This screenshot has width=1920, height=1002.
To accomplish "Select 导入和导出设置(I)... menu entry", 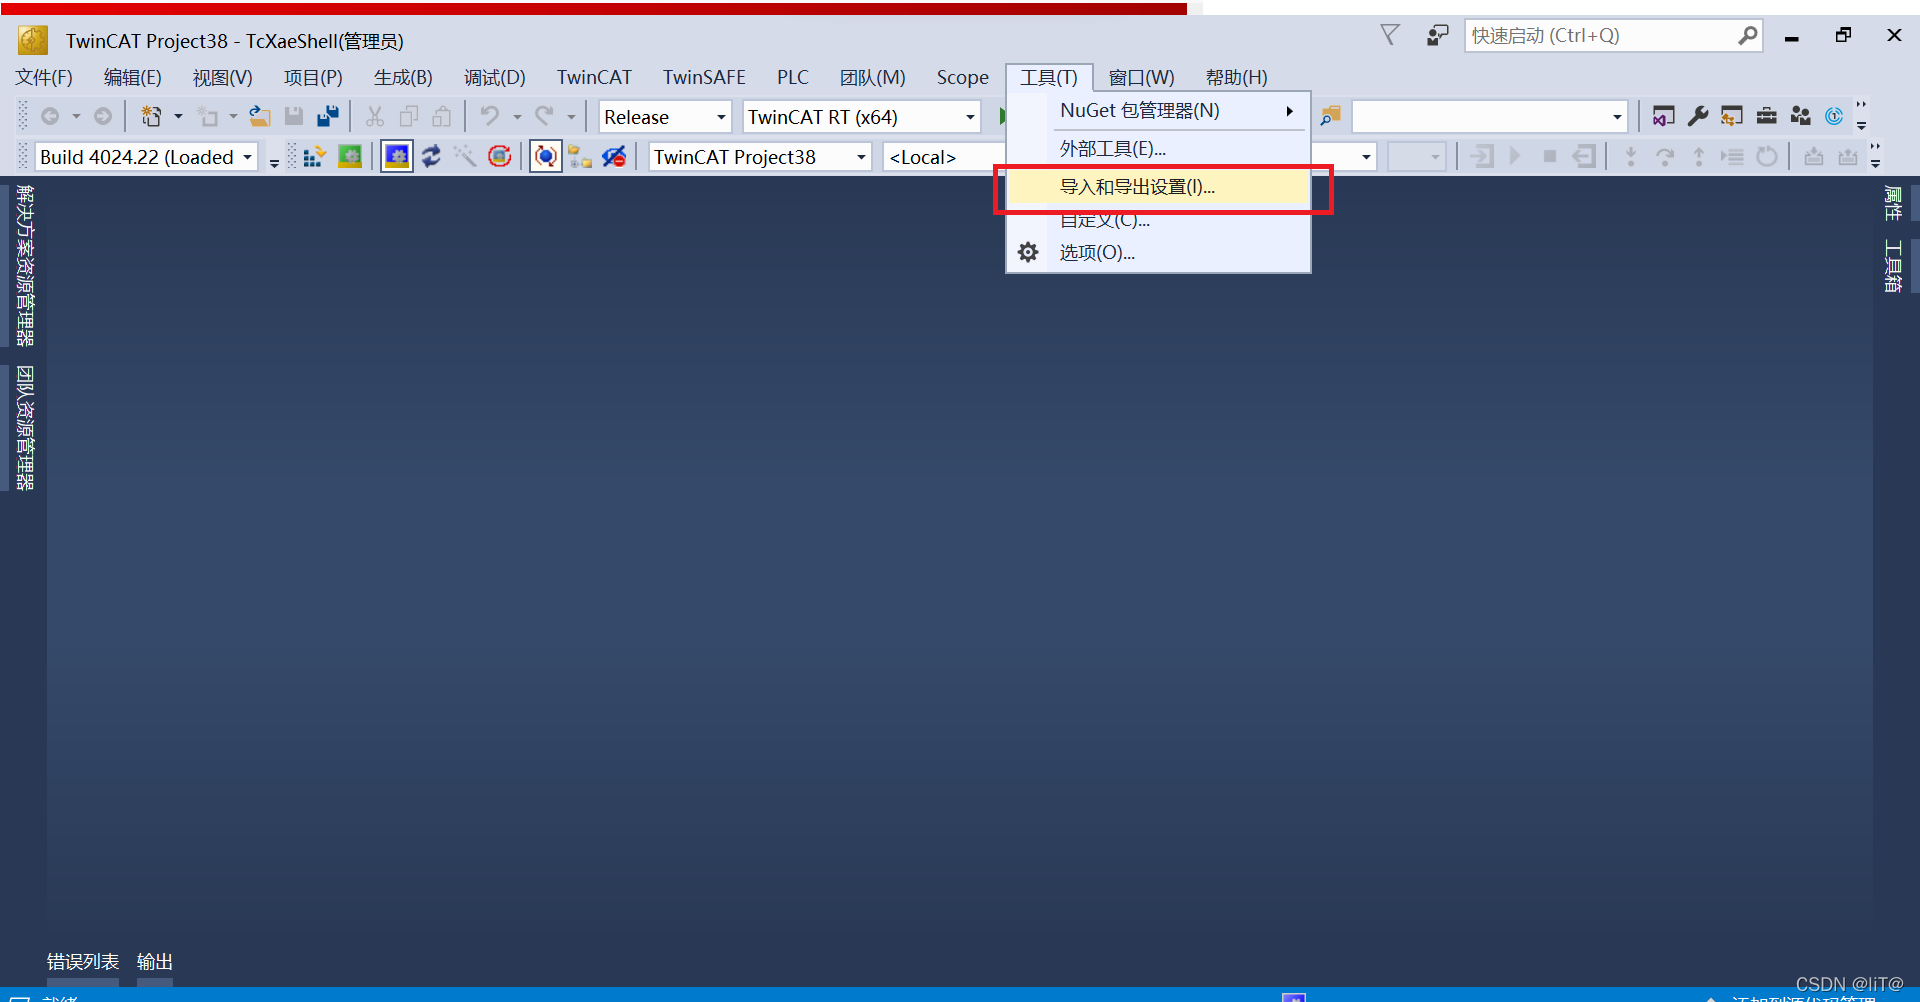I will 1159,187.
